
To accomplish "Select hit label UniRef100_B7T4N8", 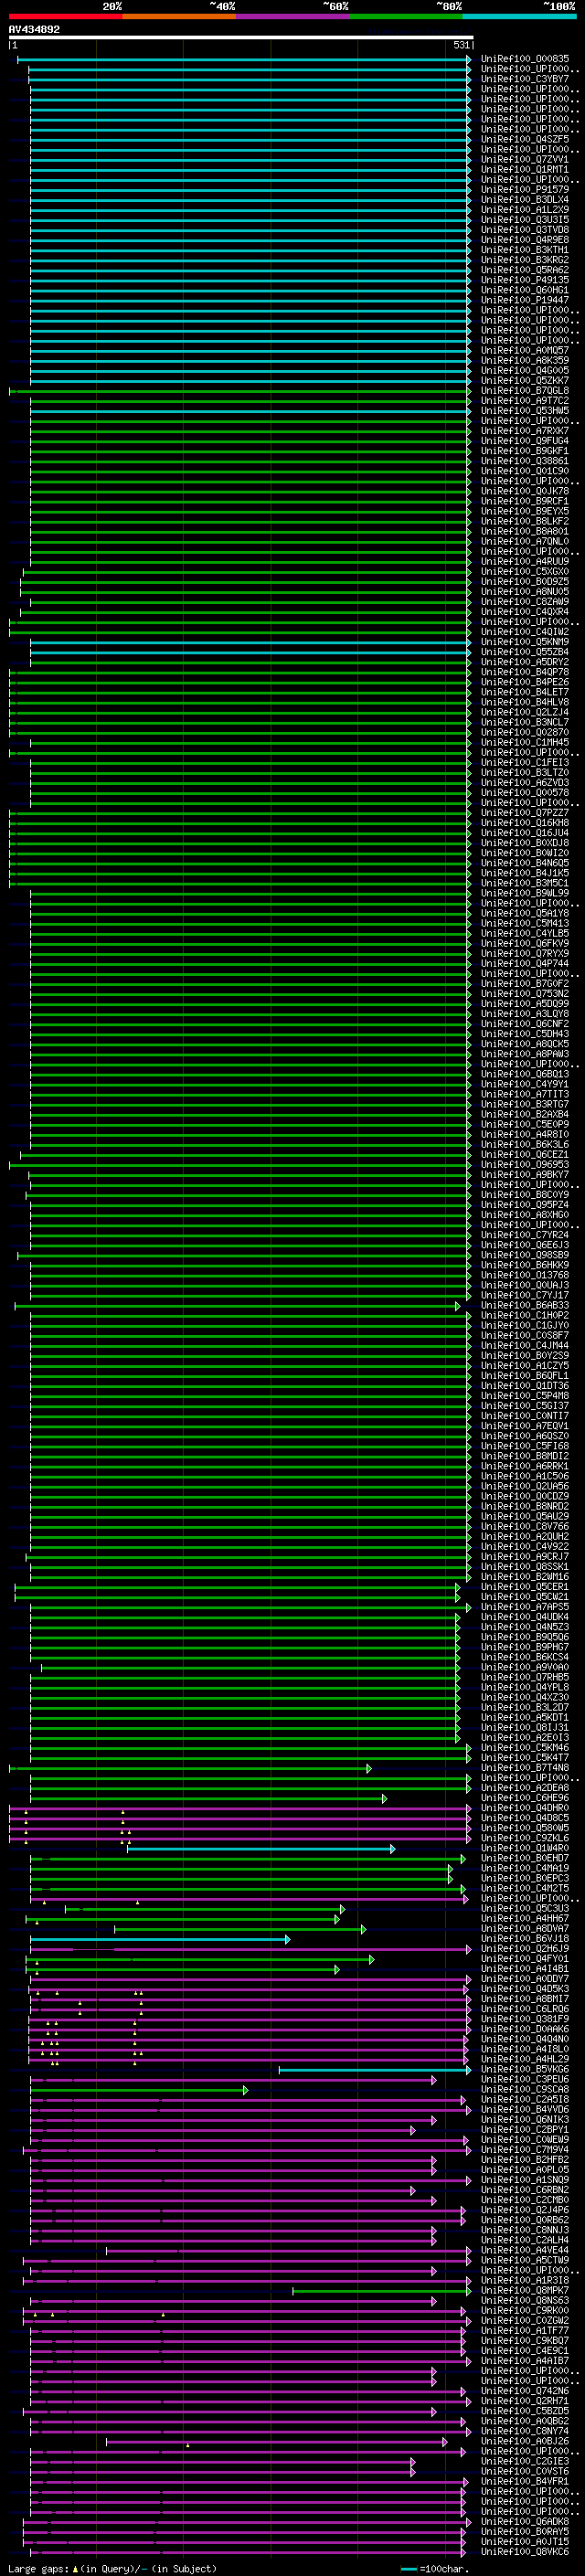I will pyautogui.click(x=524, y=1768).
